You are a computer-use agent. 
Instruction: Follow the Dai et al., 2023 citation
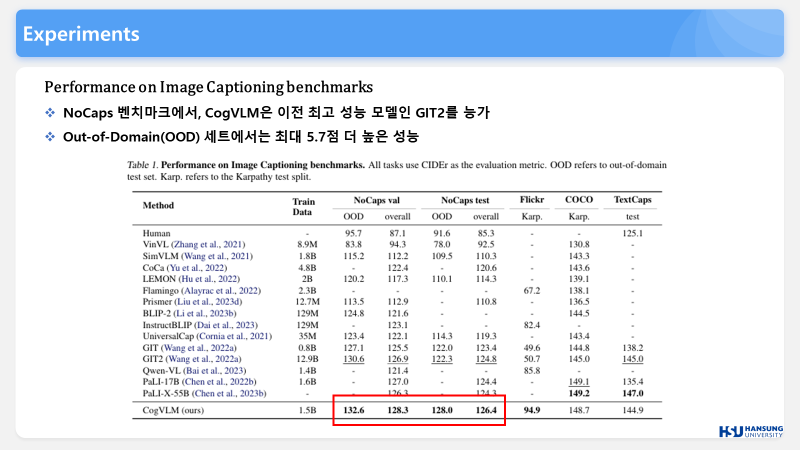(226, 325)
